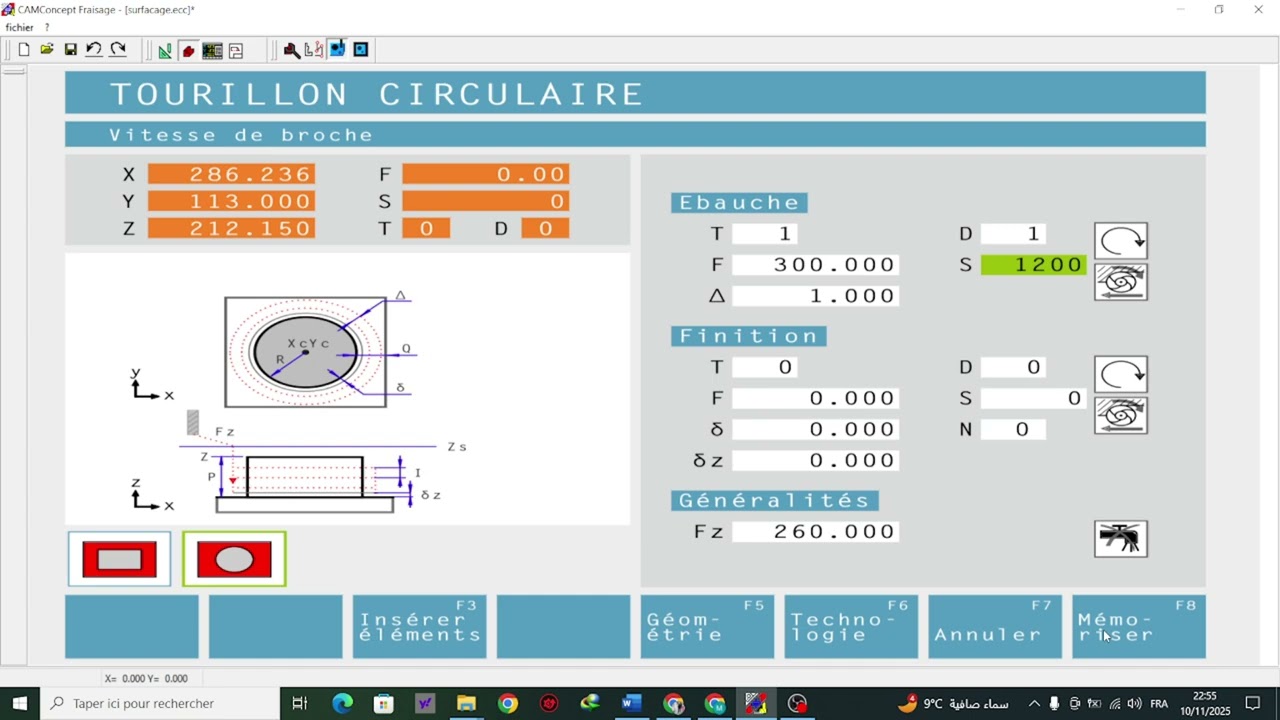
Task: Open the Microsoft Store taskbar icon
Action: click(x=384, y=704)
